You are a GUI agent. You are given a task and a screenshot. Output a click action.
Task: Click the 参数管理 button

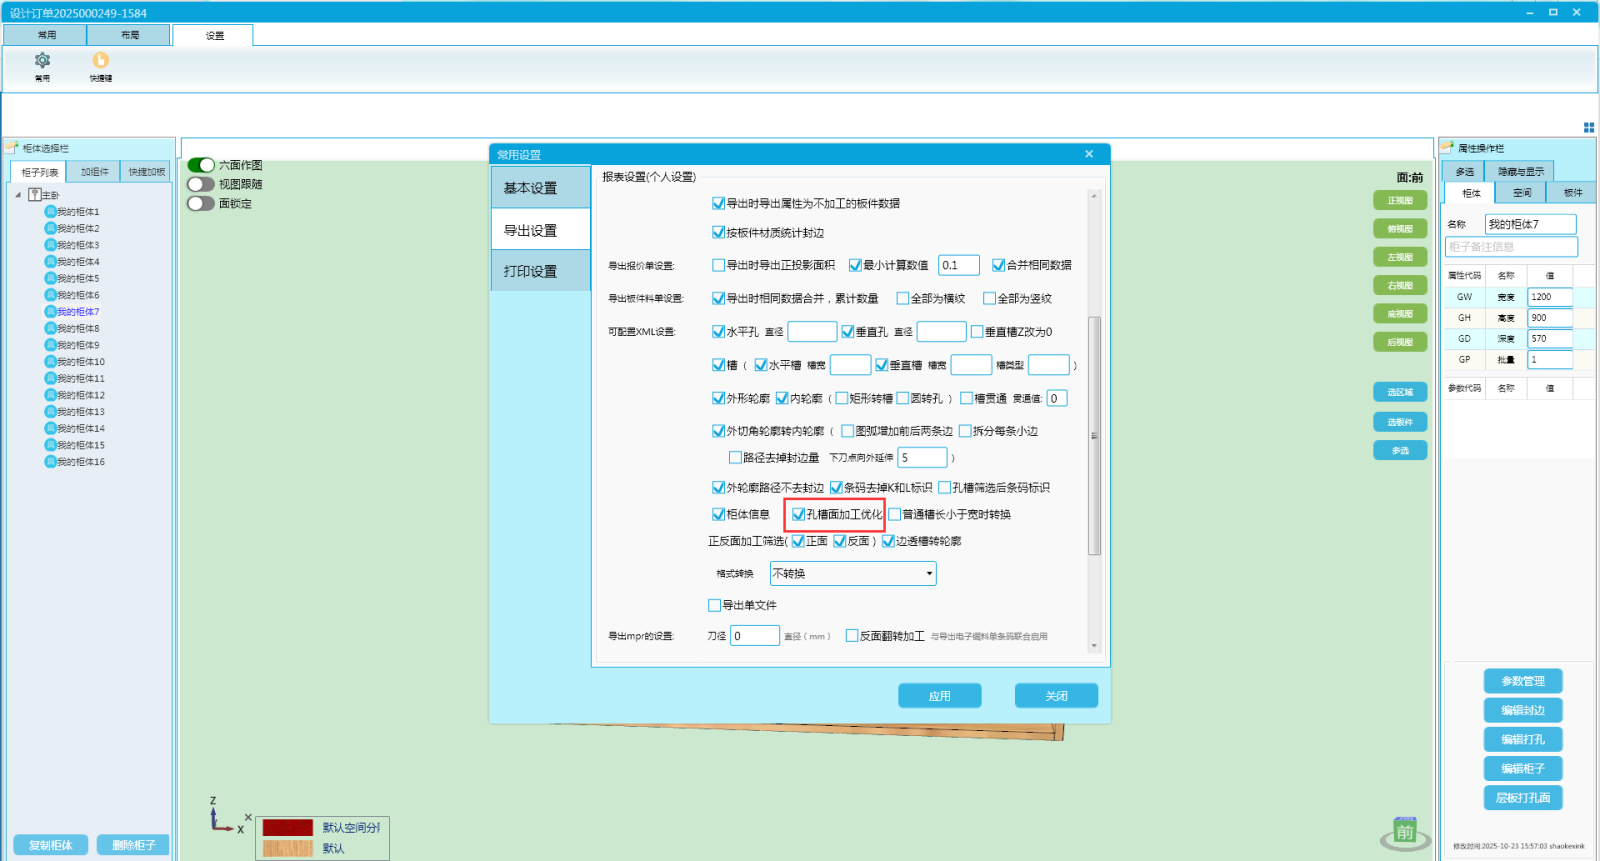1523,681
